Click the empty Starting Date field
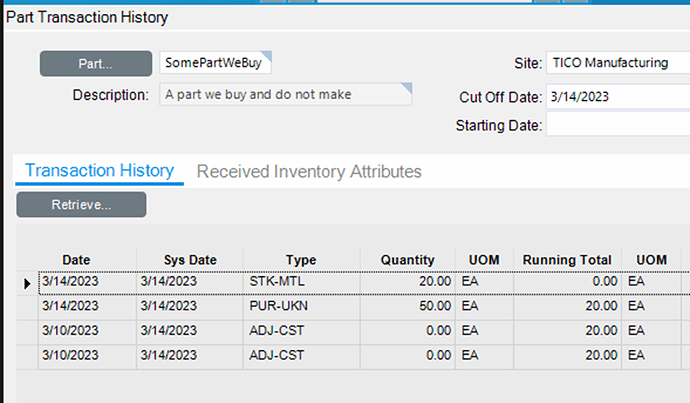The height and width of the screenshot is (403, 690). pos(617,125)
